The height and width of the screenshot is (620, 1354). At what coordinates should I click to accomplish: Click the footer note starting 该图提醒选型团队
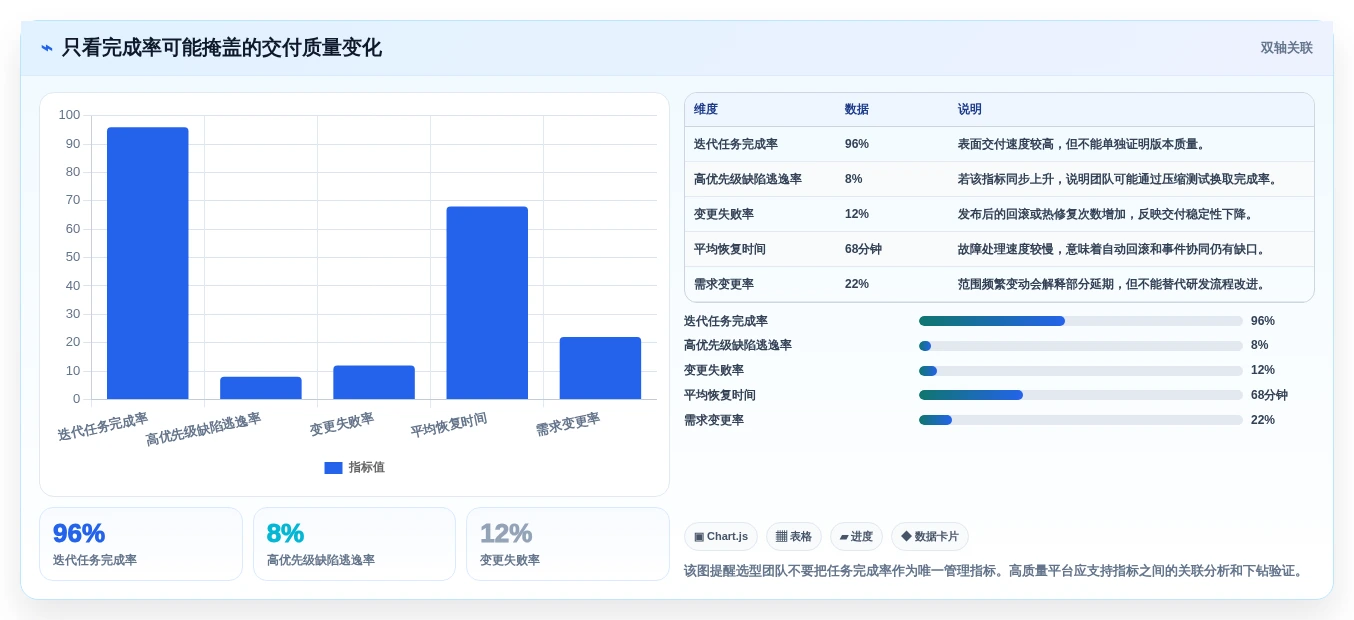coord(996,571)
